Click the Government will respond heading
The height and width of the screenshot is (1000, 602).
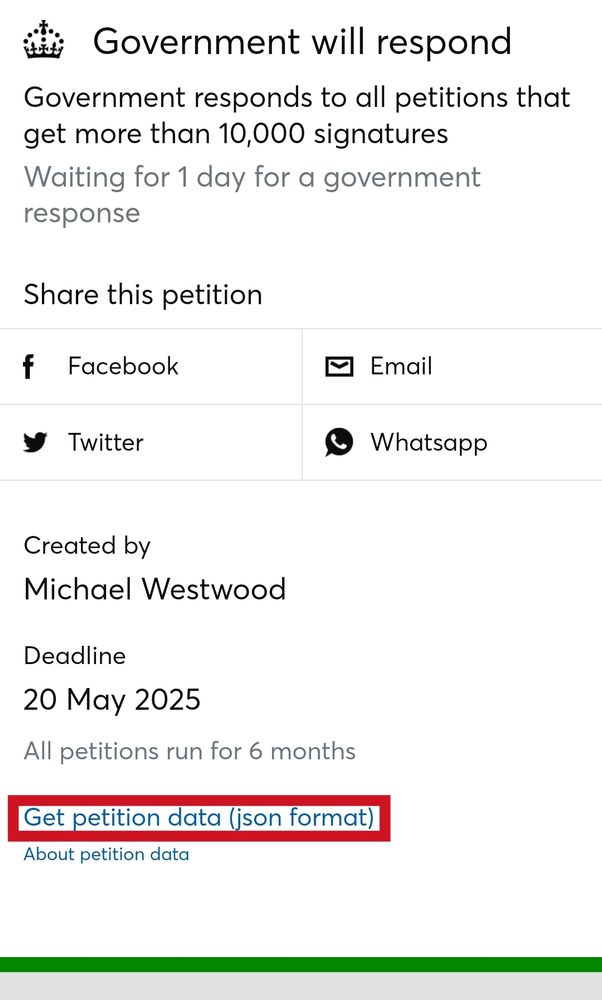302,41
